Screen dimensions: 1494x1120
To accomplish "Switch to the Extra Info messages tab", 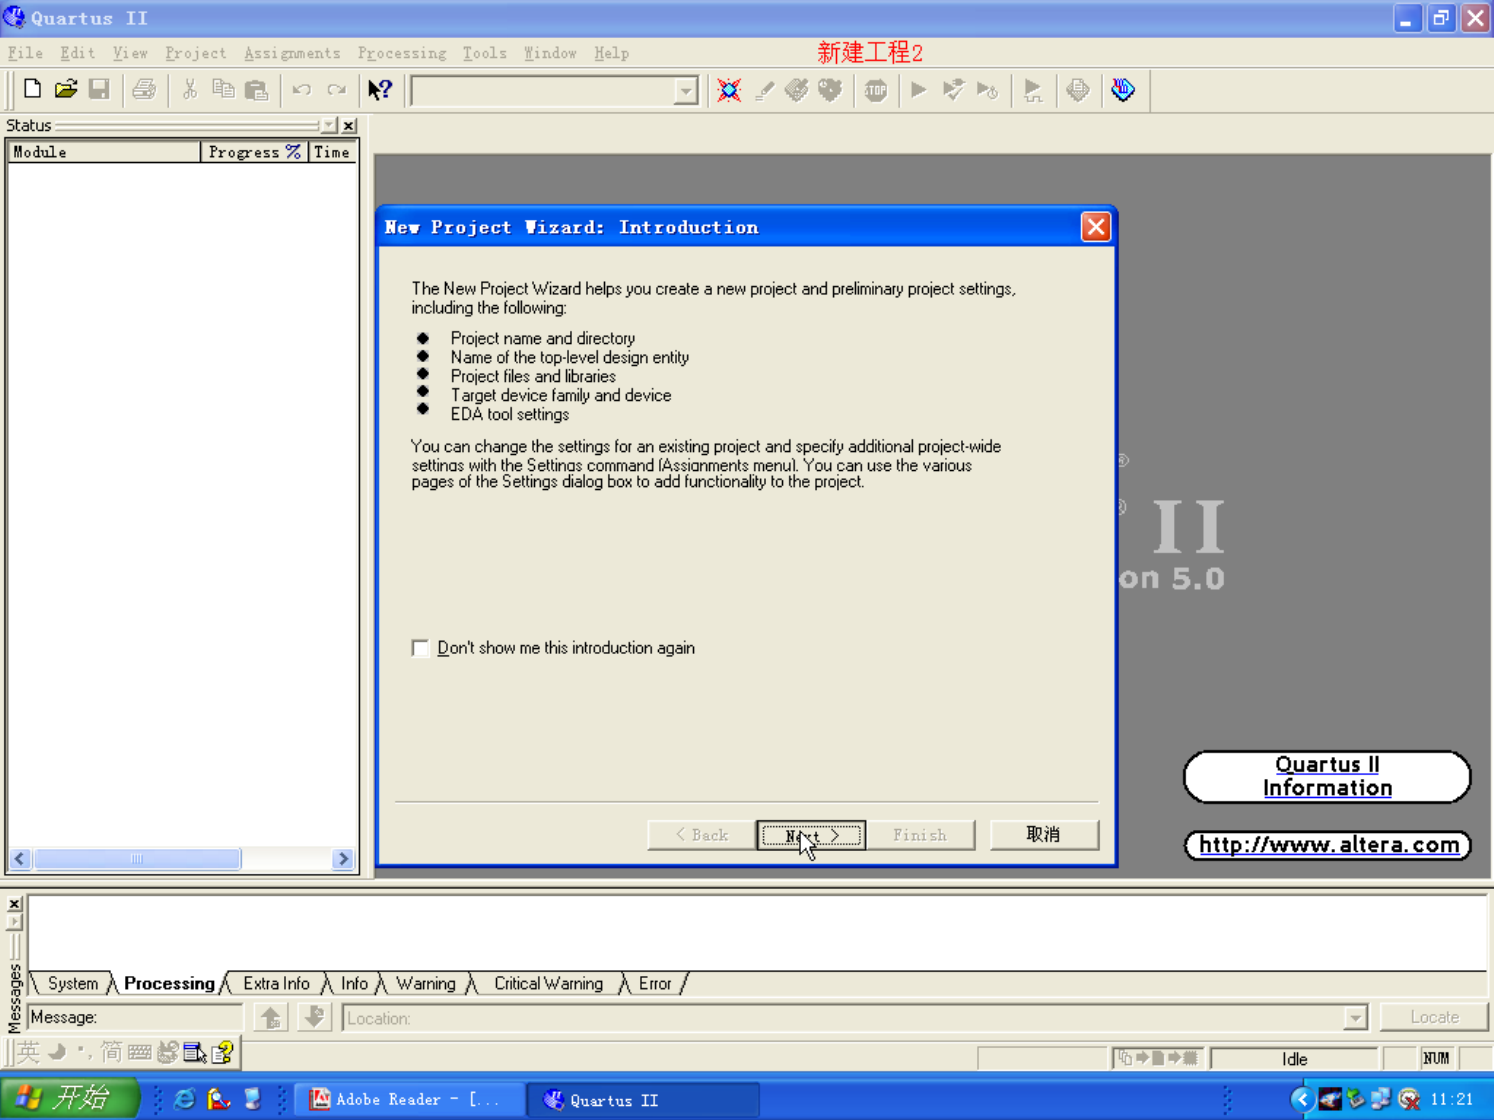I will tap(276, 983).
